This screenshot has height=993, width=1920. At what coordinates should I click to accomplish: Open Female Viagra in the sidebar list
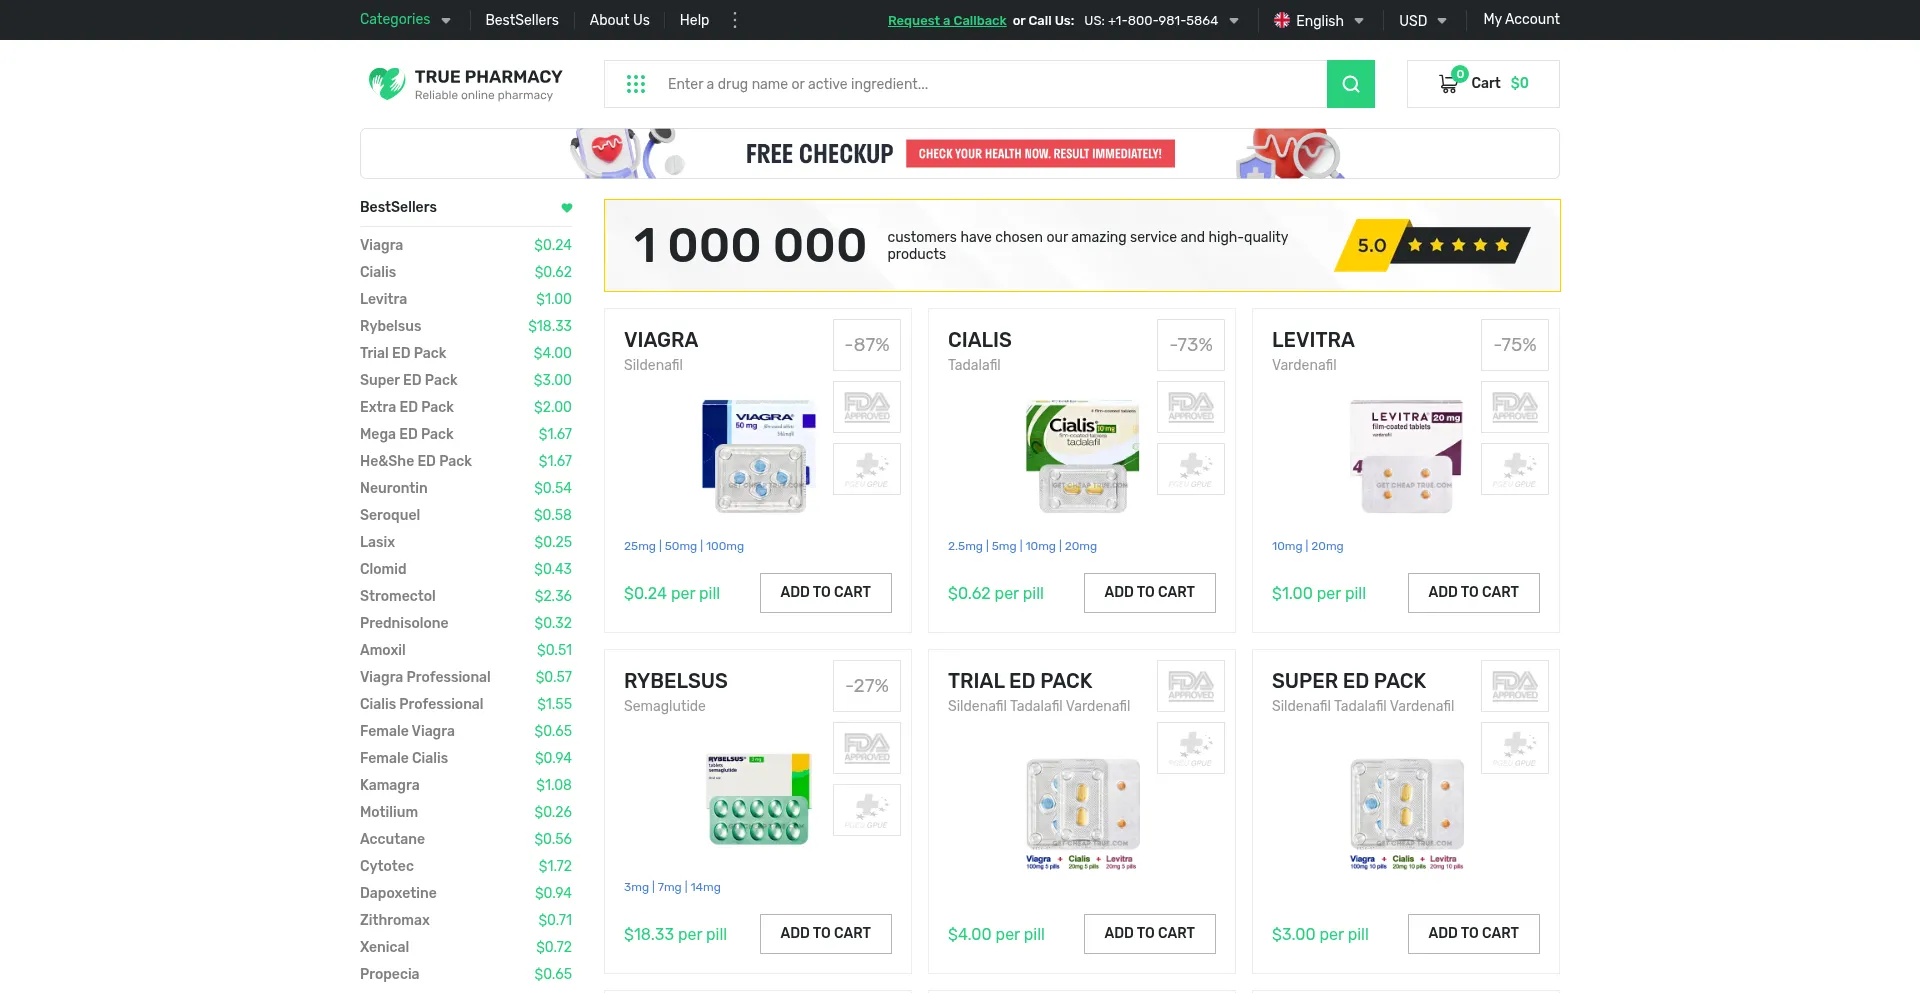click(x=407, y=731)
